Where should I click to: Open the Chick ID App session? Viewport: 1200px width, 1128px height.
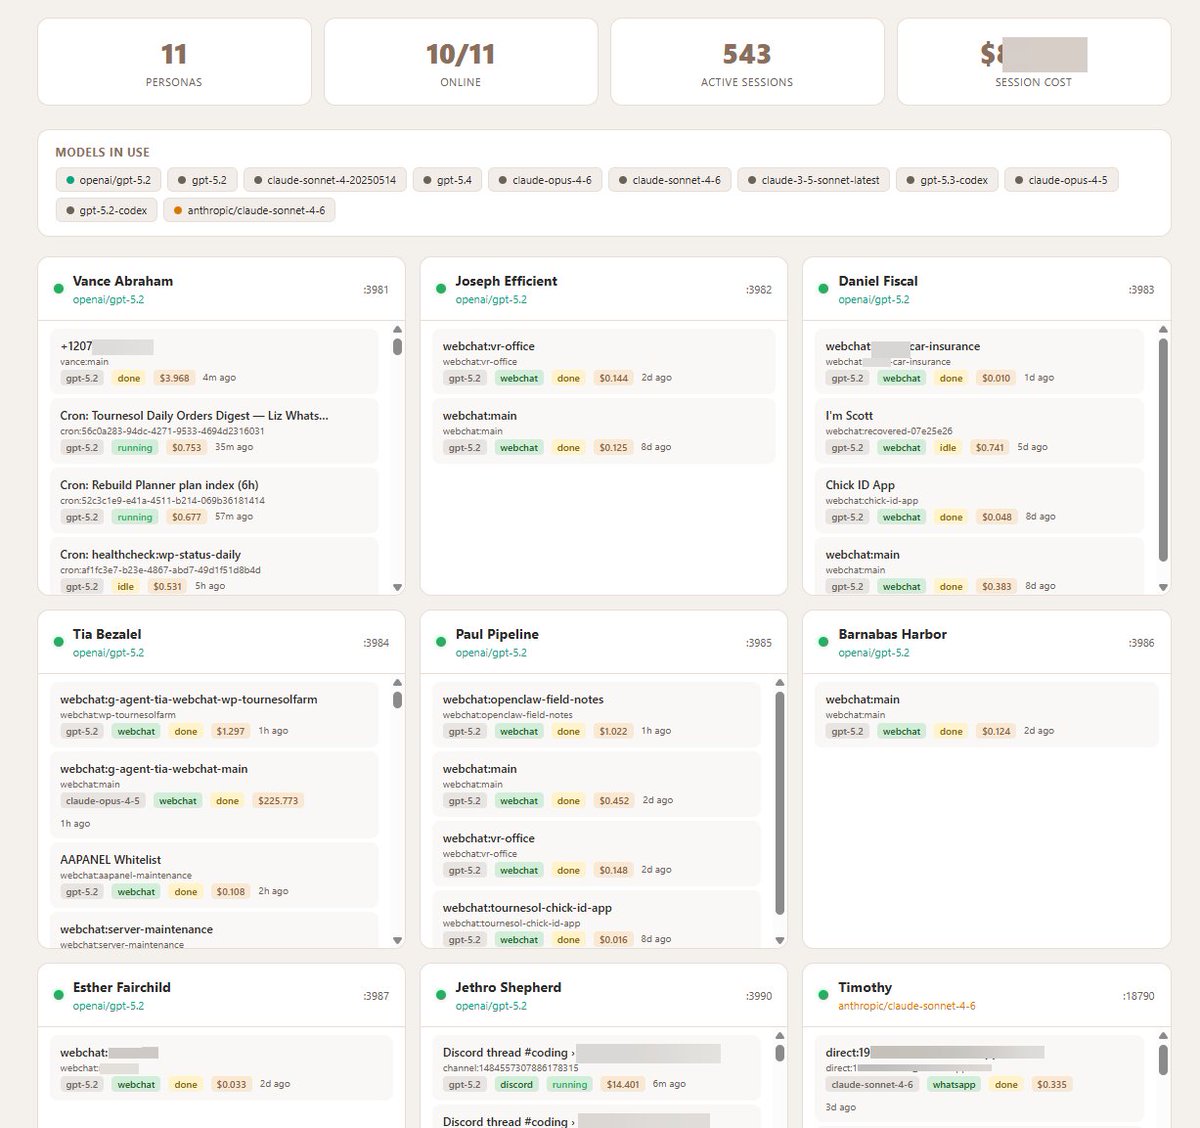979,500
